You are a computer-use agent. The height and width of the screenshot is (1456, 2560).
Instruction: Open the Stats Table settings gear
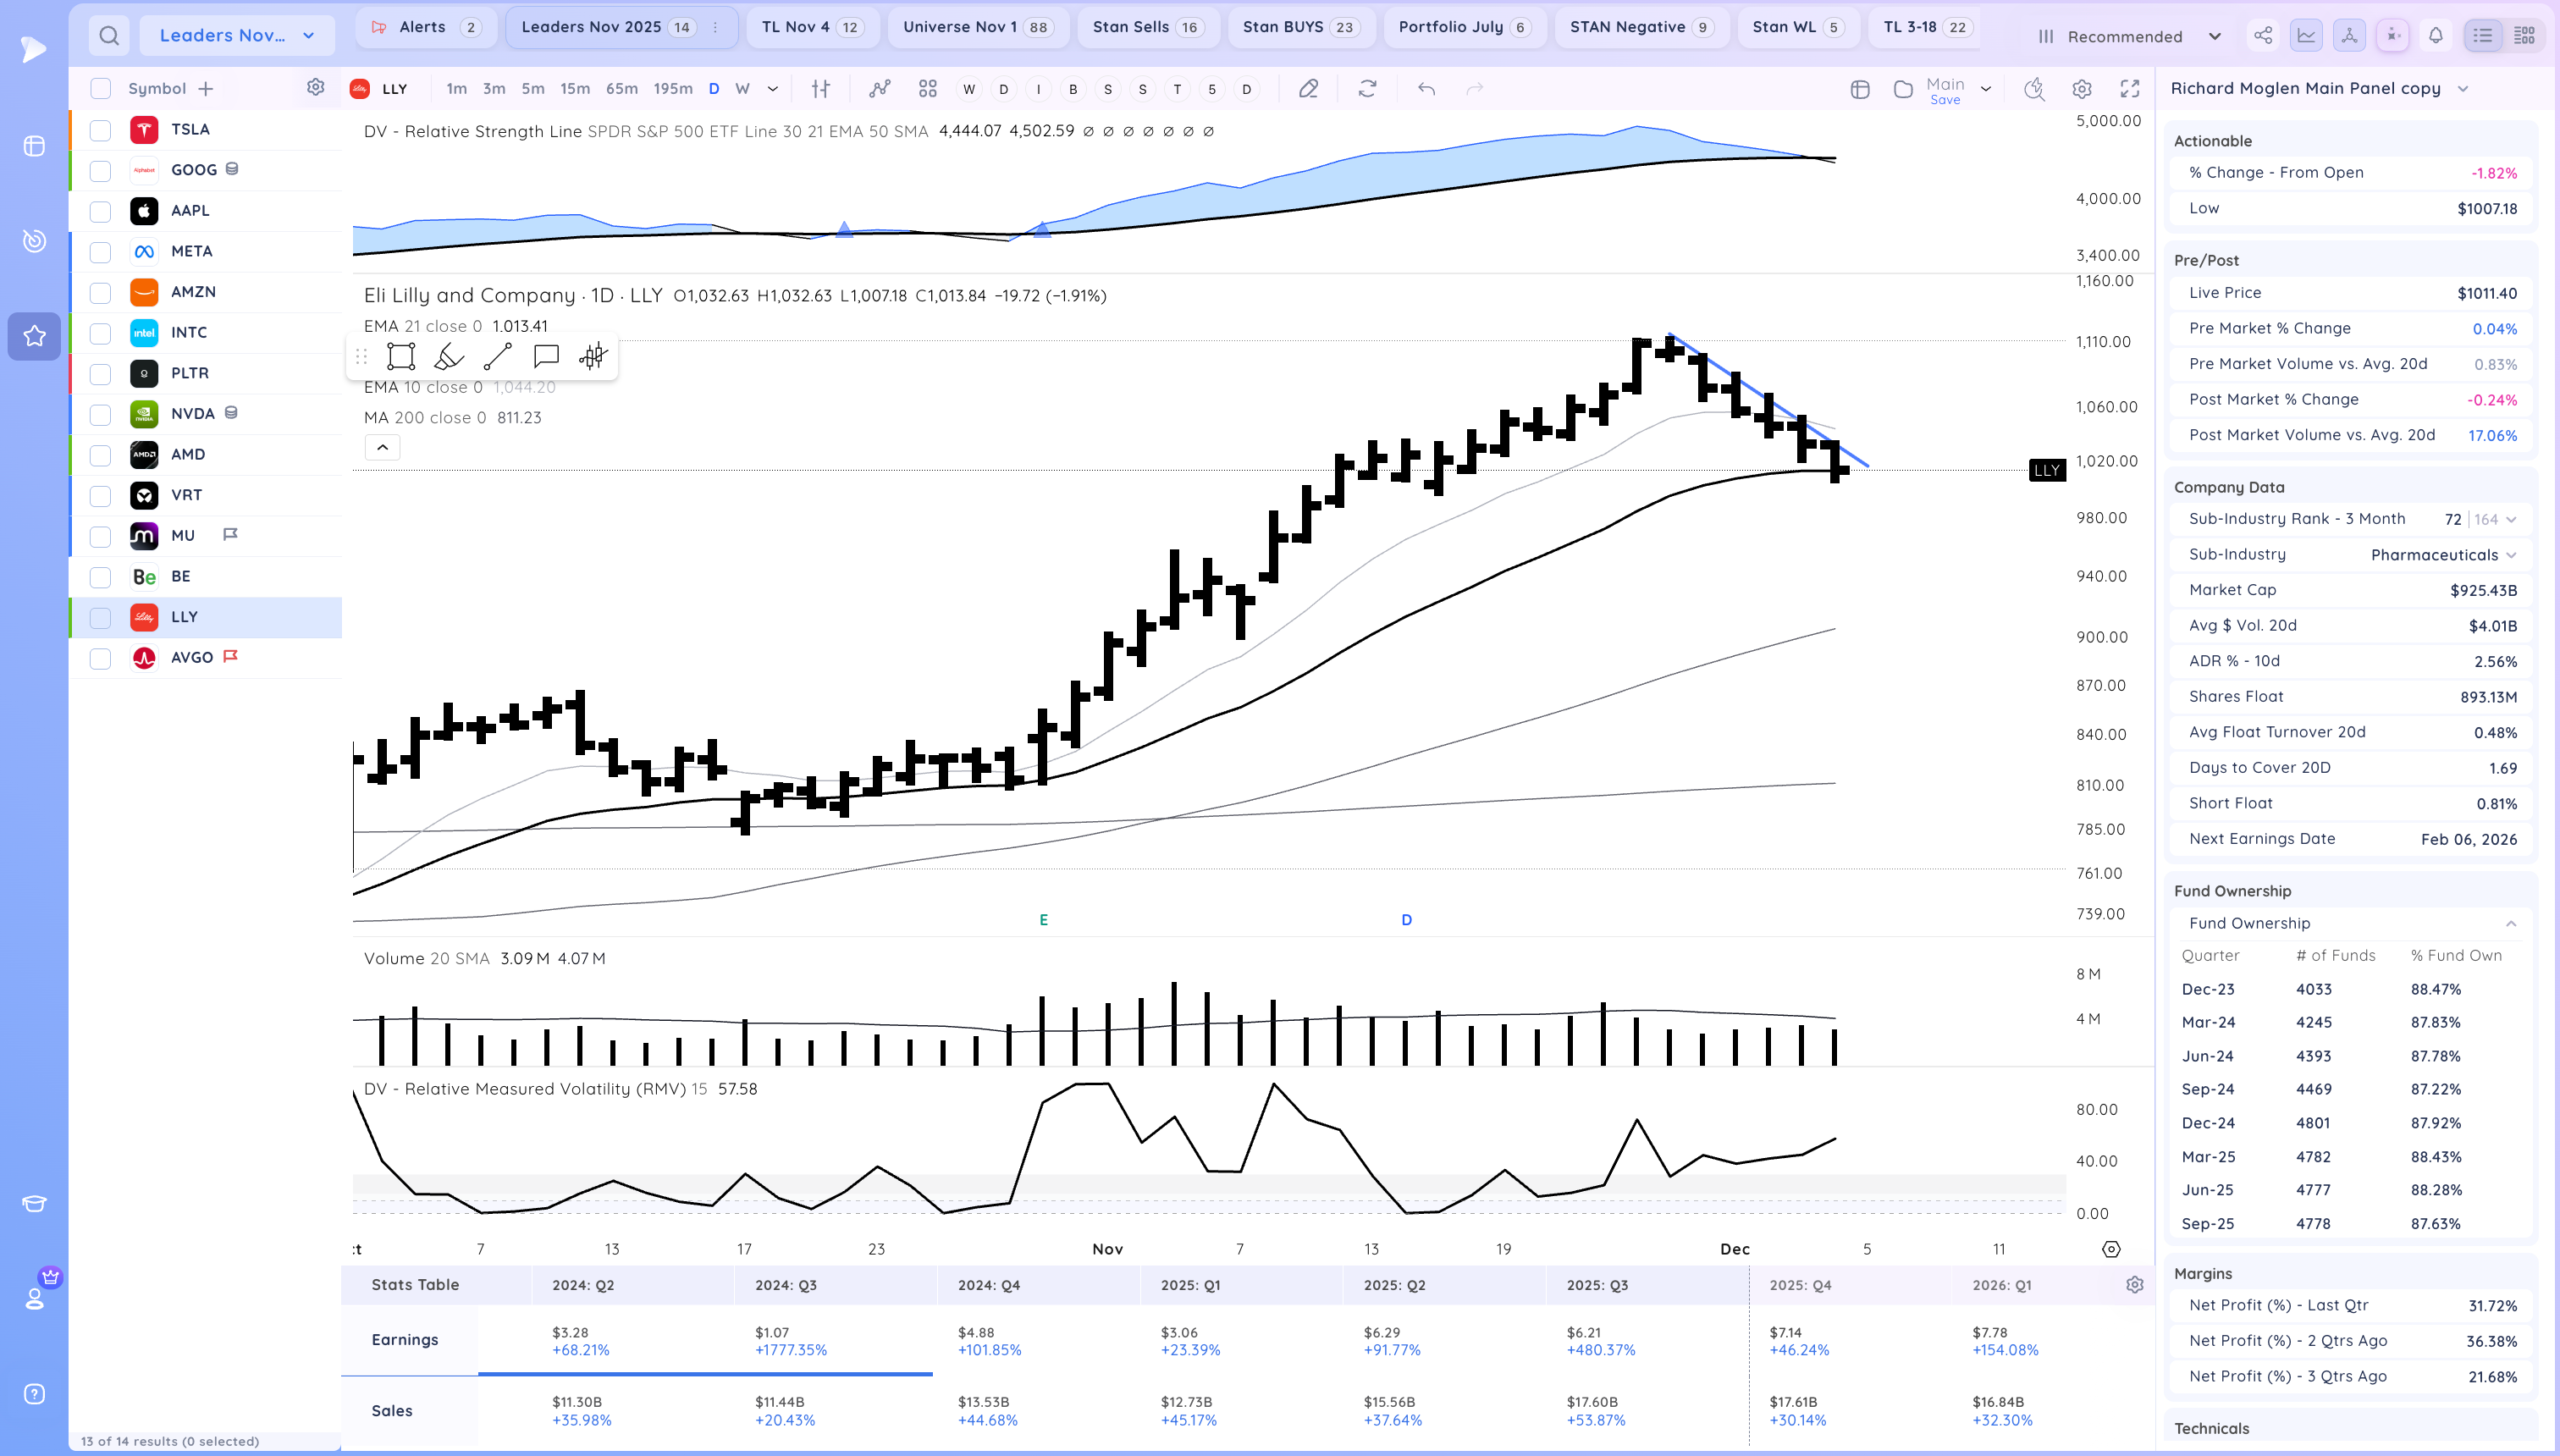tap(2135, 1285)
